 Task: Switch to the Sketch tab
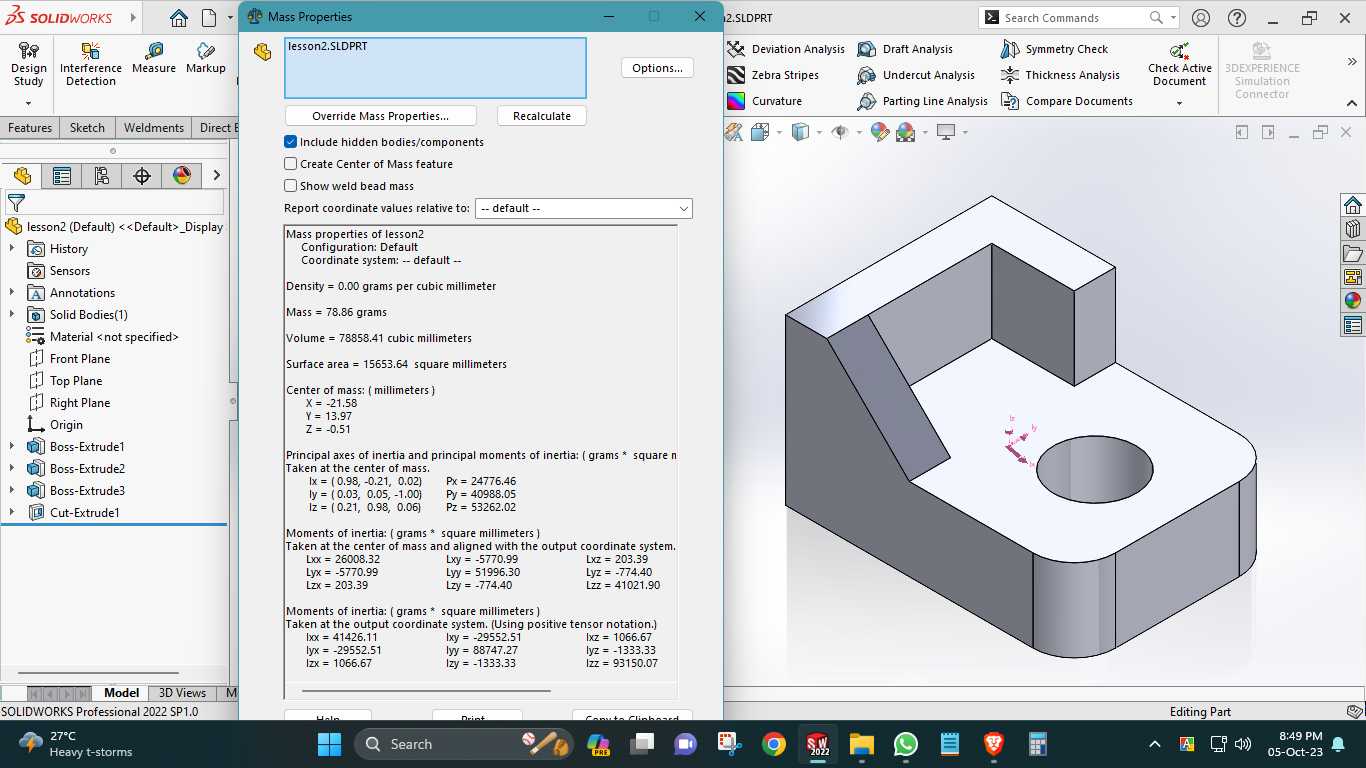(x=87, y=128)
